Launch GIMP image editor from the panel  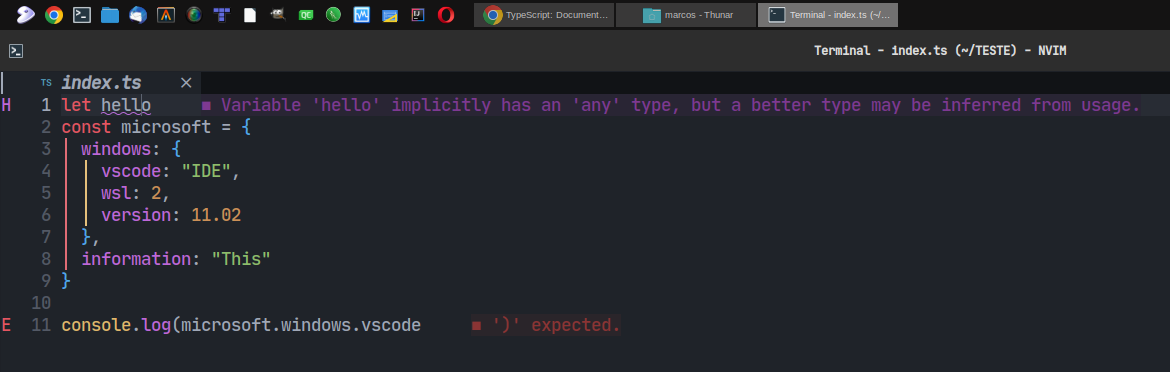[278, 14]
